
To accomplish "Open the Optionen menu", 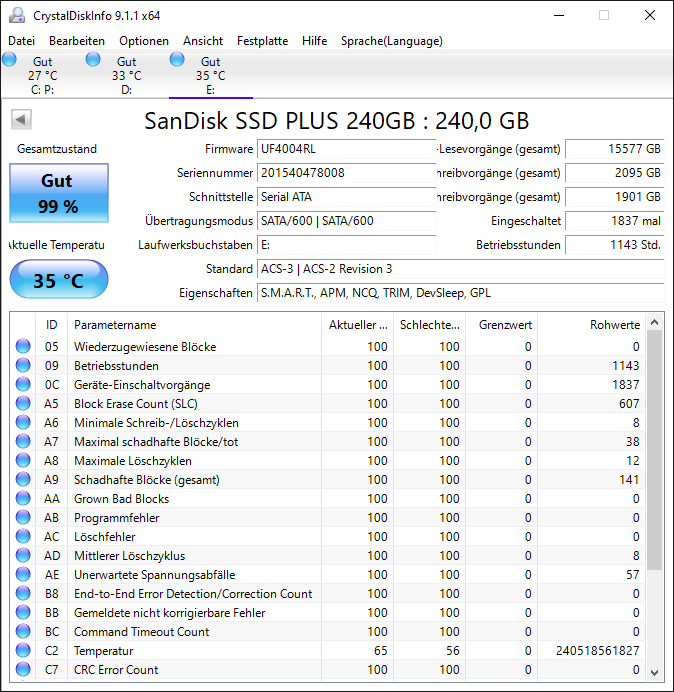I will click(x=144, y=41).
